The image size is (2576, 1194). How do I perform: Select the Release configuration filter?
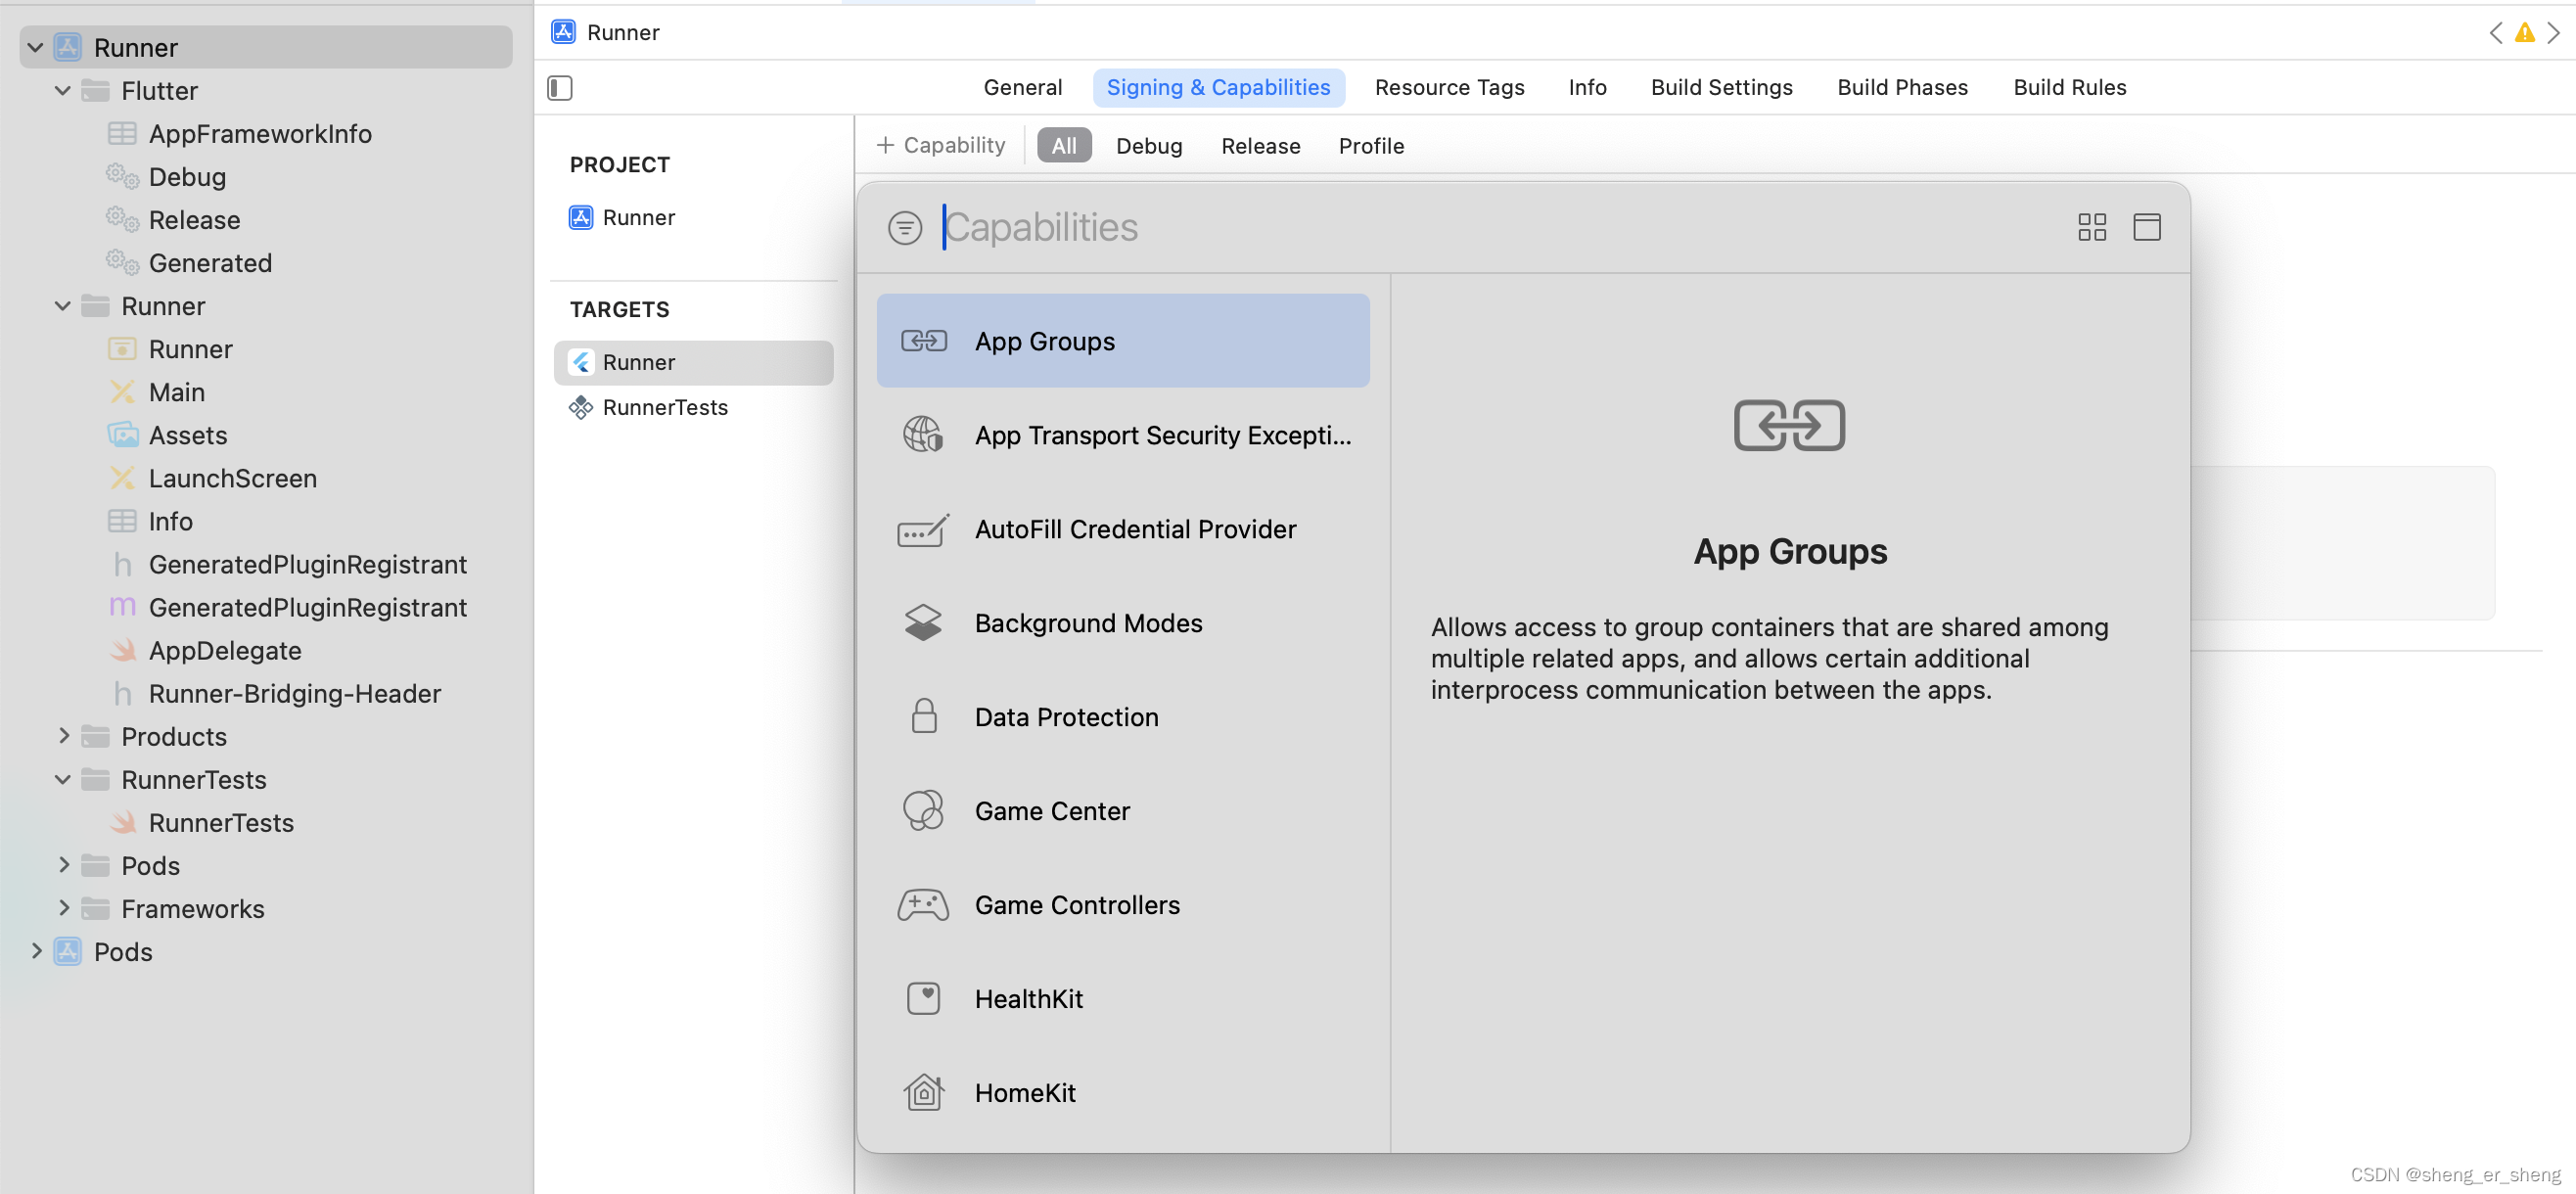point(1260,146)
